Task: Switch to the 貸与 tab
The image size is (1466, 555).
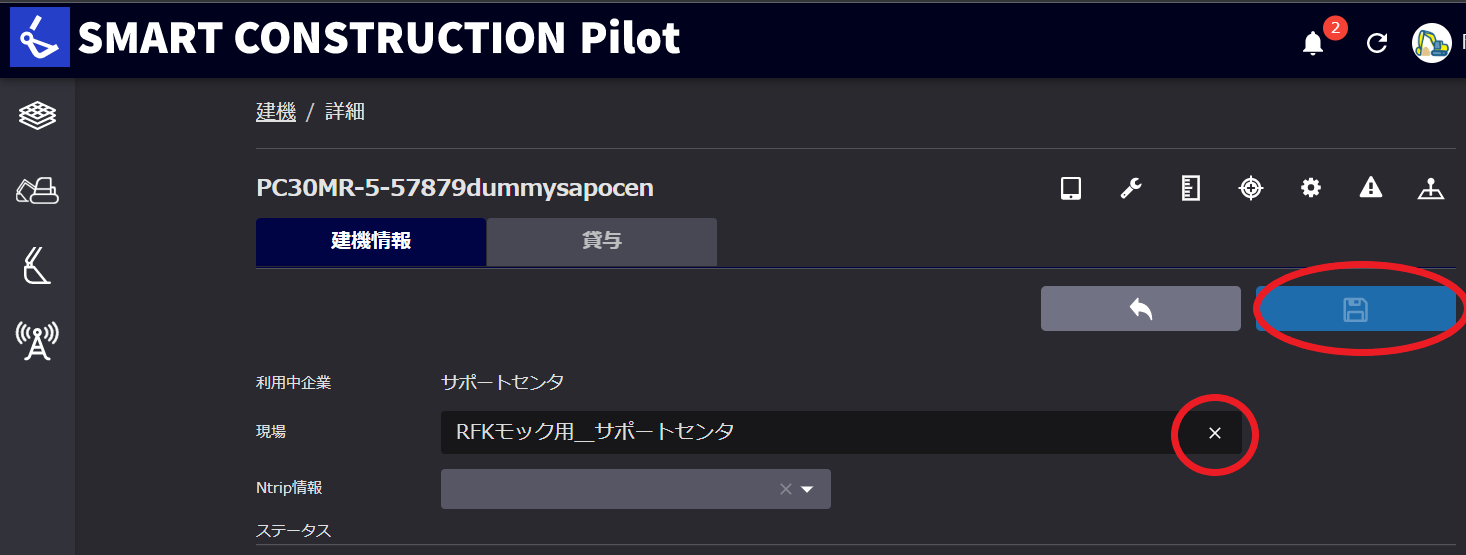Action: coord(602,242)
